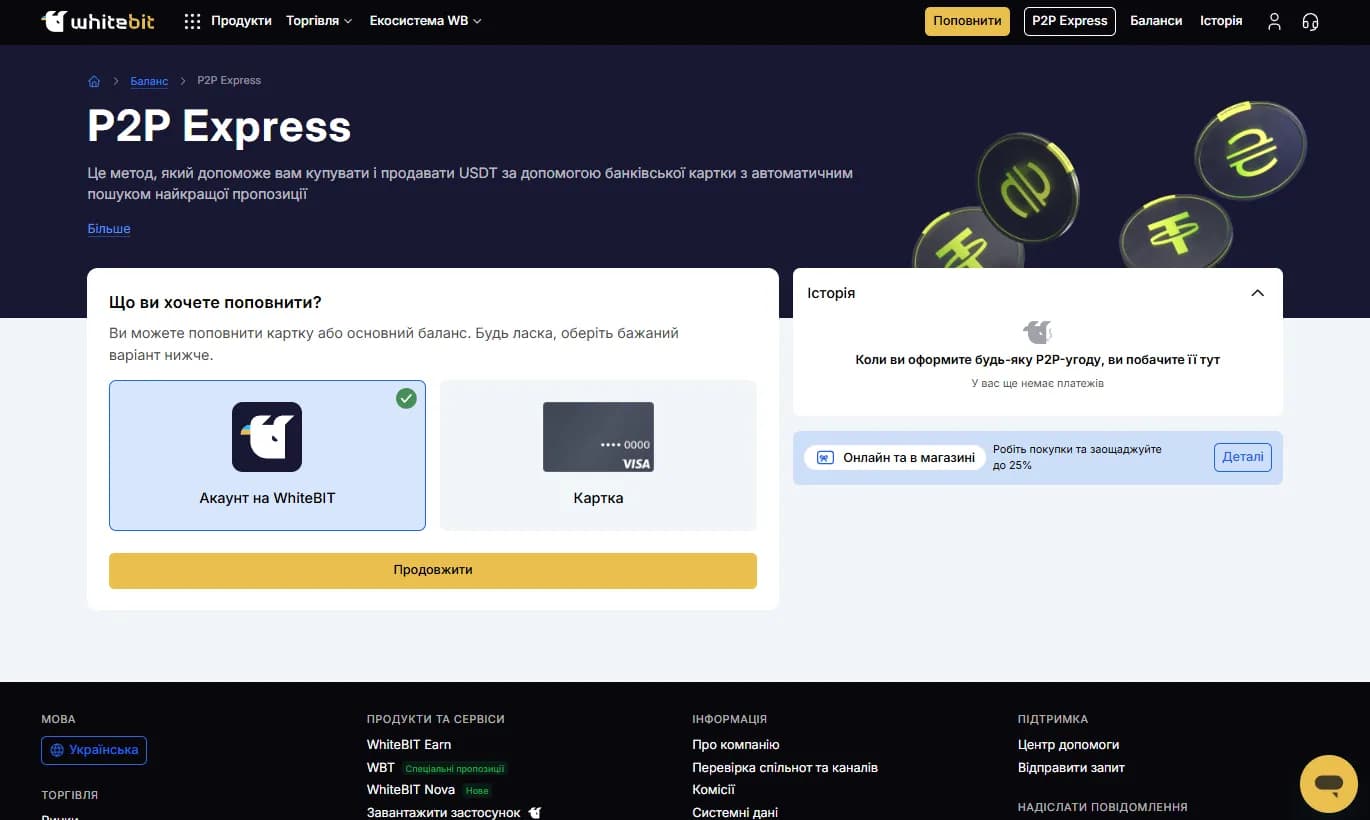
Task: Open Історія in the top navigation
Action: point(1221,21)
